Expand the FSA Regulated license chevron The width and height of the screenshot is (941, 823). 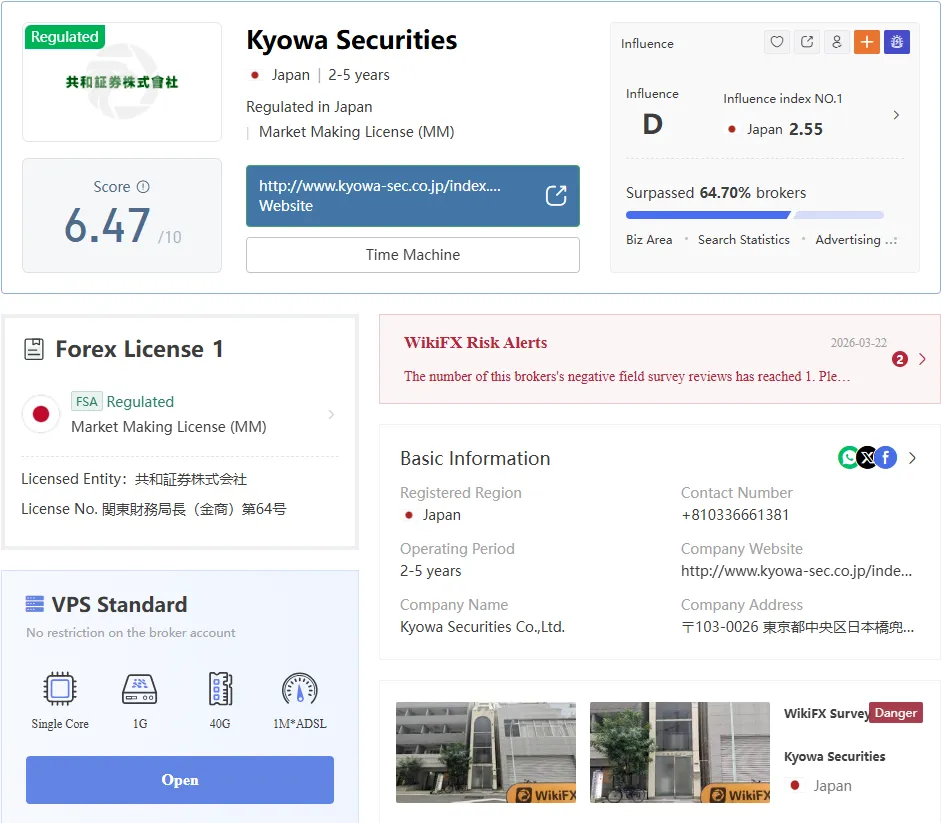click(331, 414)
